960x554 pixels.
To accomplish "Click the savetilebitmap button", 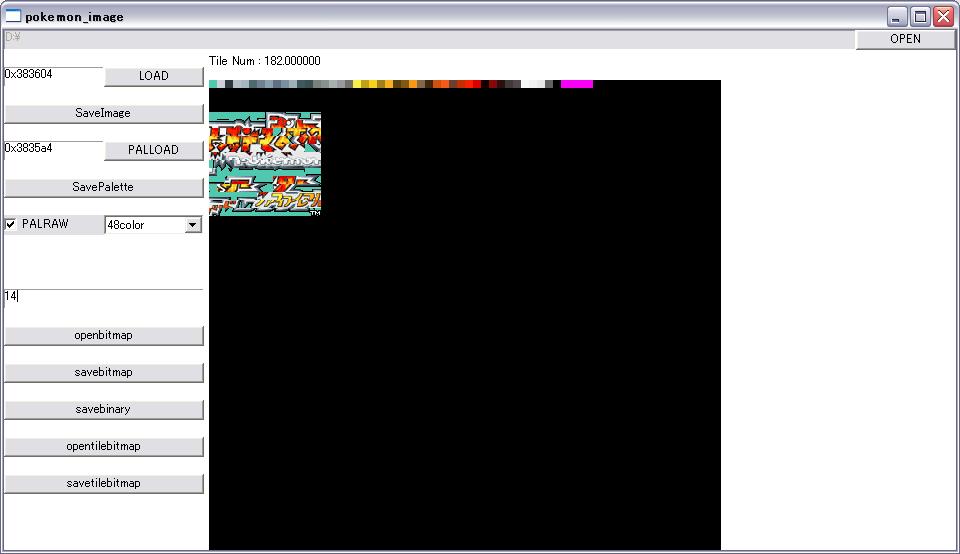I will (x=103, y=484).
